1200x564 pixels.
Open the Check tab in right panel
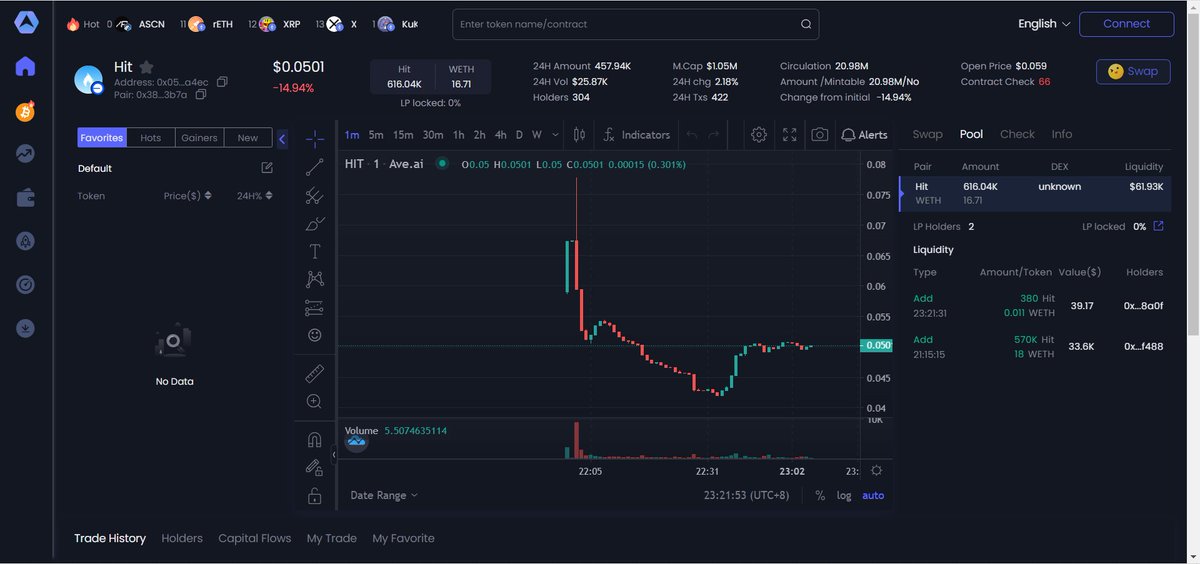coord(1017,134)
